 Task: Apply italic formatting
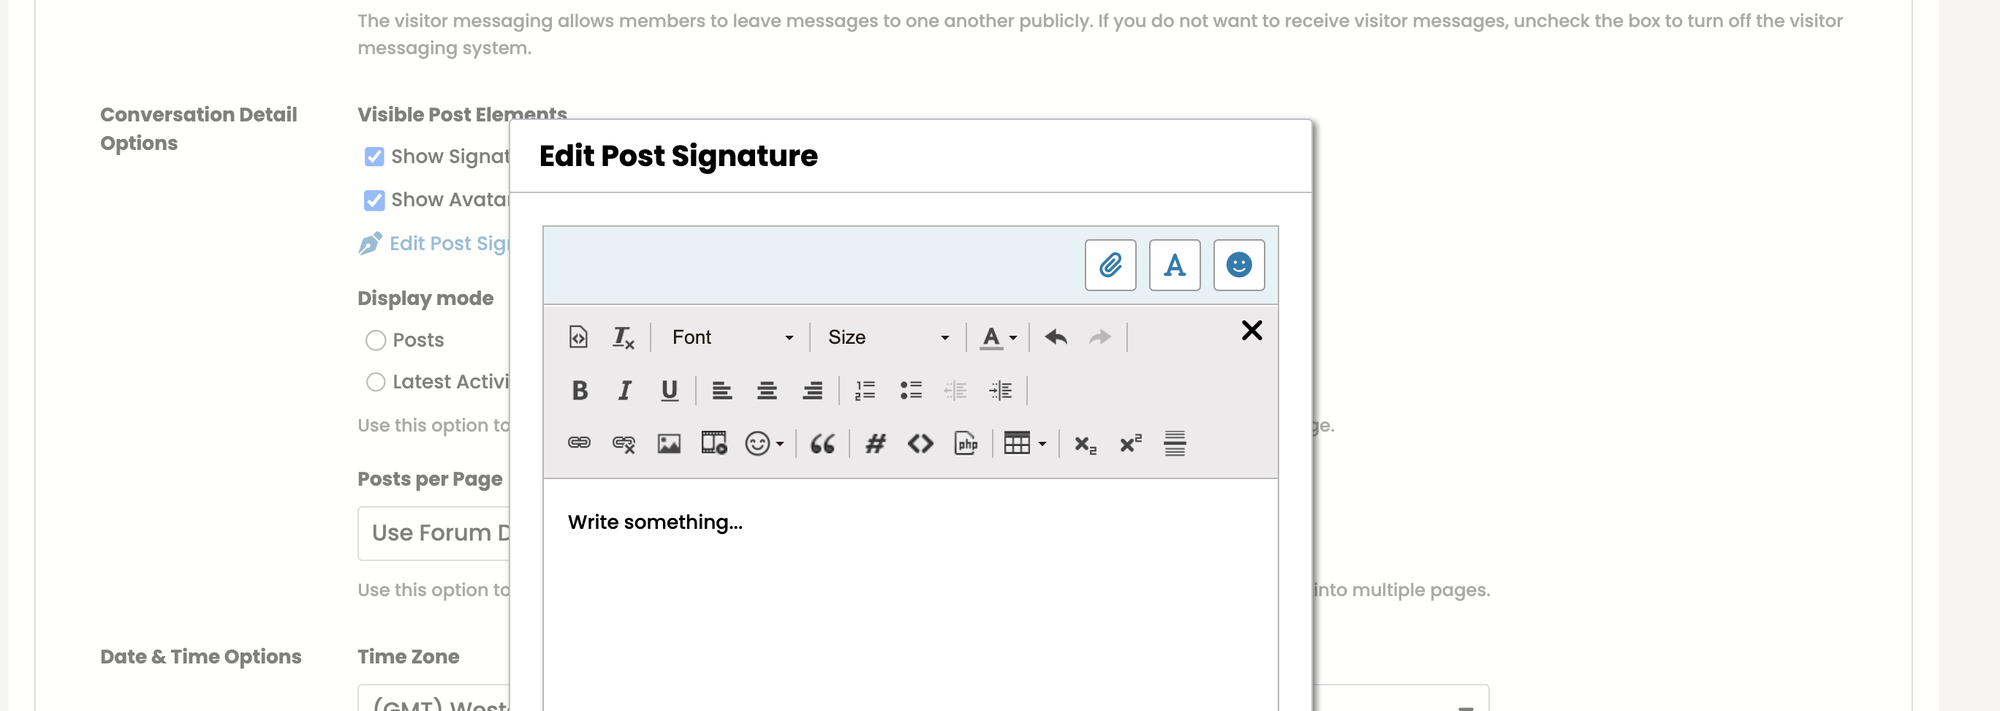click(624, 391)
